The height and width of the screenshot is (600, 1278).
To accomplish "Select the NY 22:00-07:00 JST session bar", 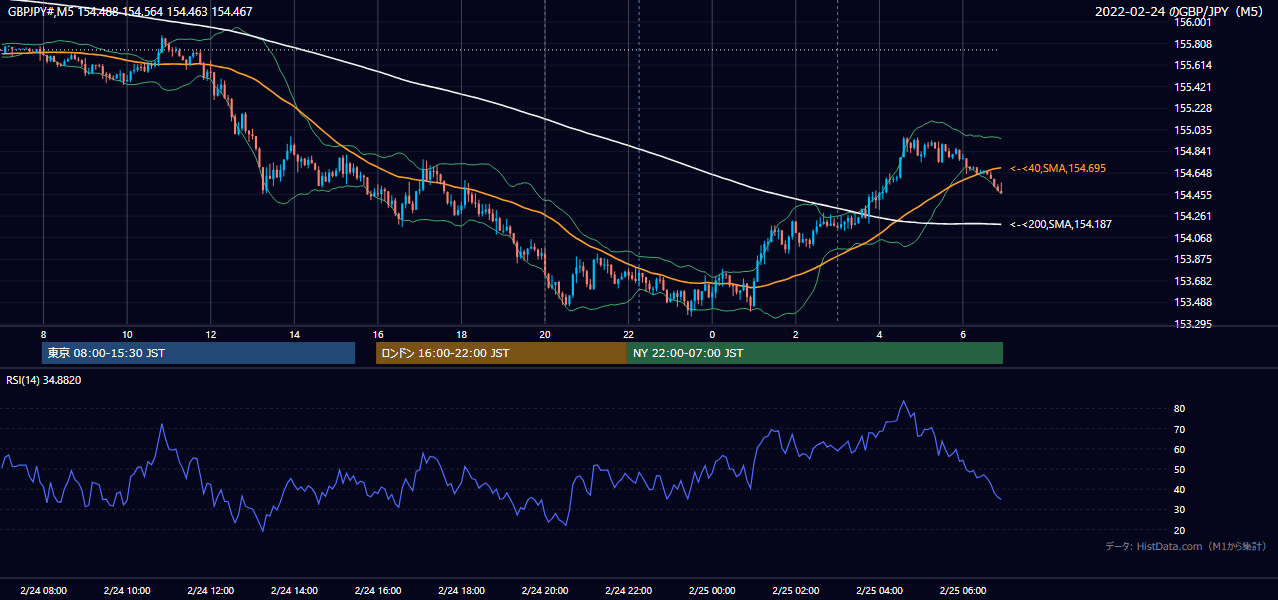I will pos(815,353).
